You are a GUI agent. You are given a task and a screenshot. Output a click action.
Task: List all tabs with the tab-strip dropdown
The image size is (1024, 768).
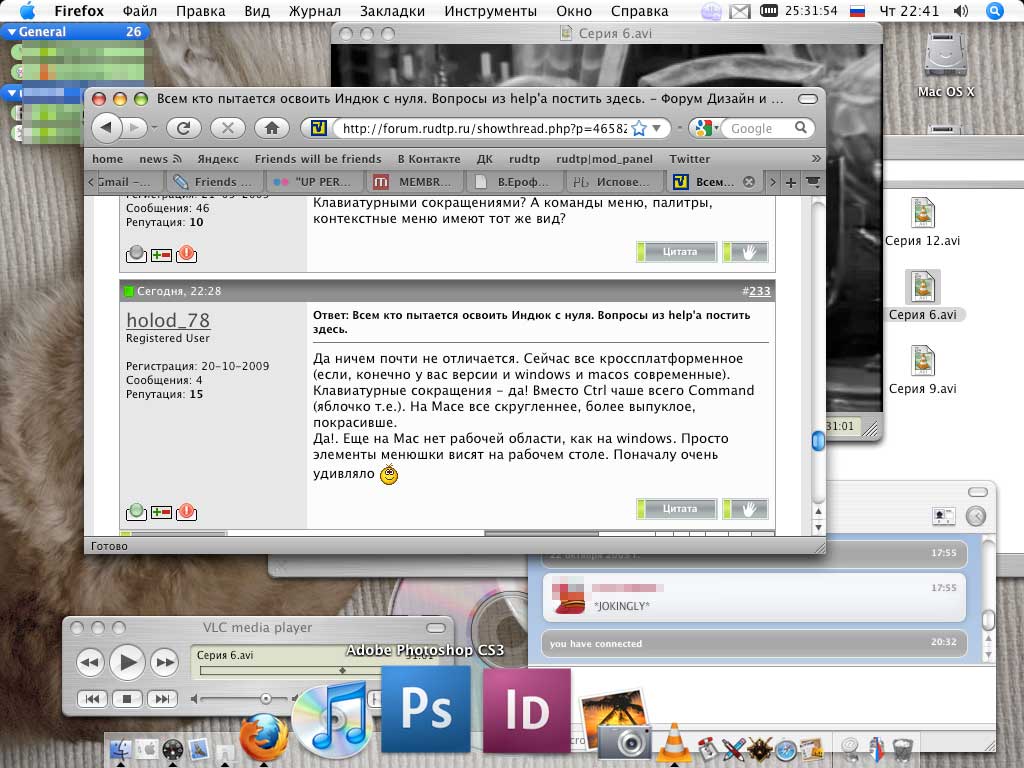pos(813,182)
